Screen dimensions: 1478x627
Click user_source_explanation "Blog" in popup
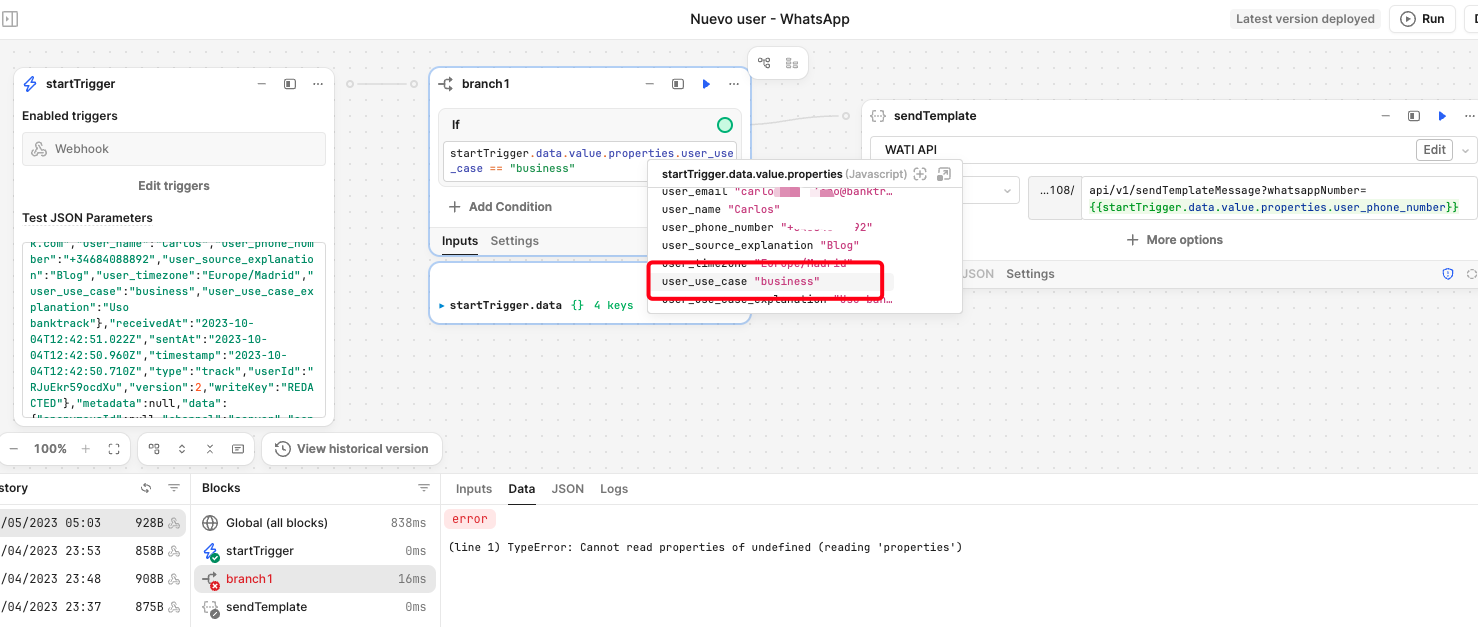(x=760, y=245)
